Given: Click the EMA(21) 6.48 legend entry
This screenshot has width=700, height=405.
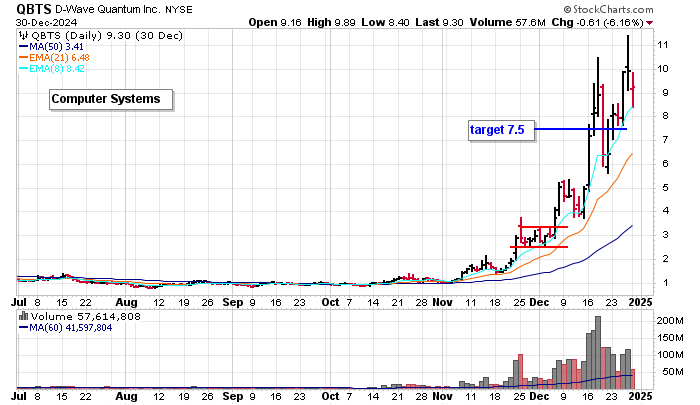Looking at the screenshot, I should 54,58.
